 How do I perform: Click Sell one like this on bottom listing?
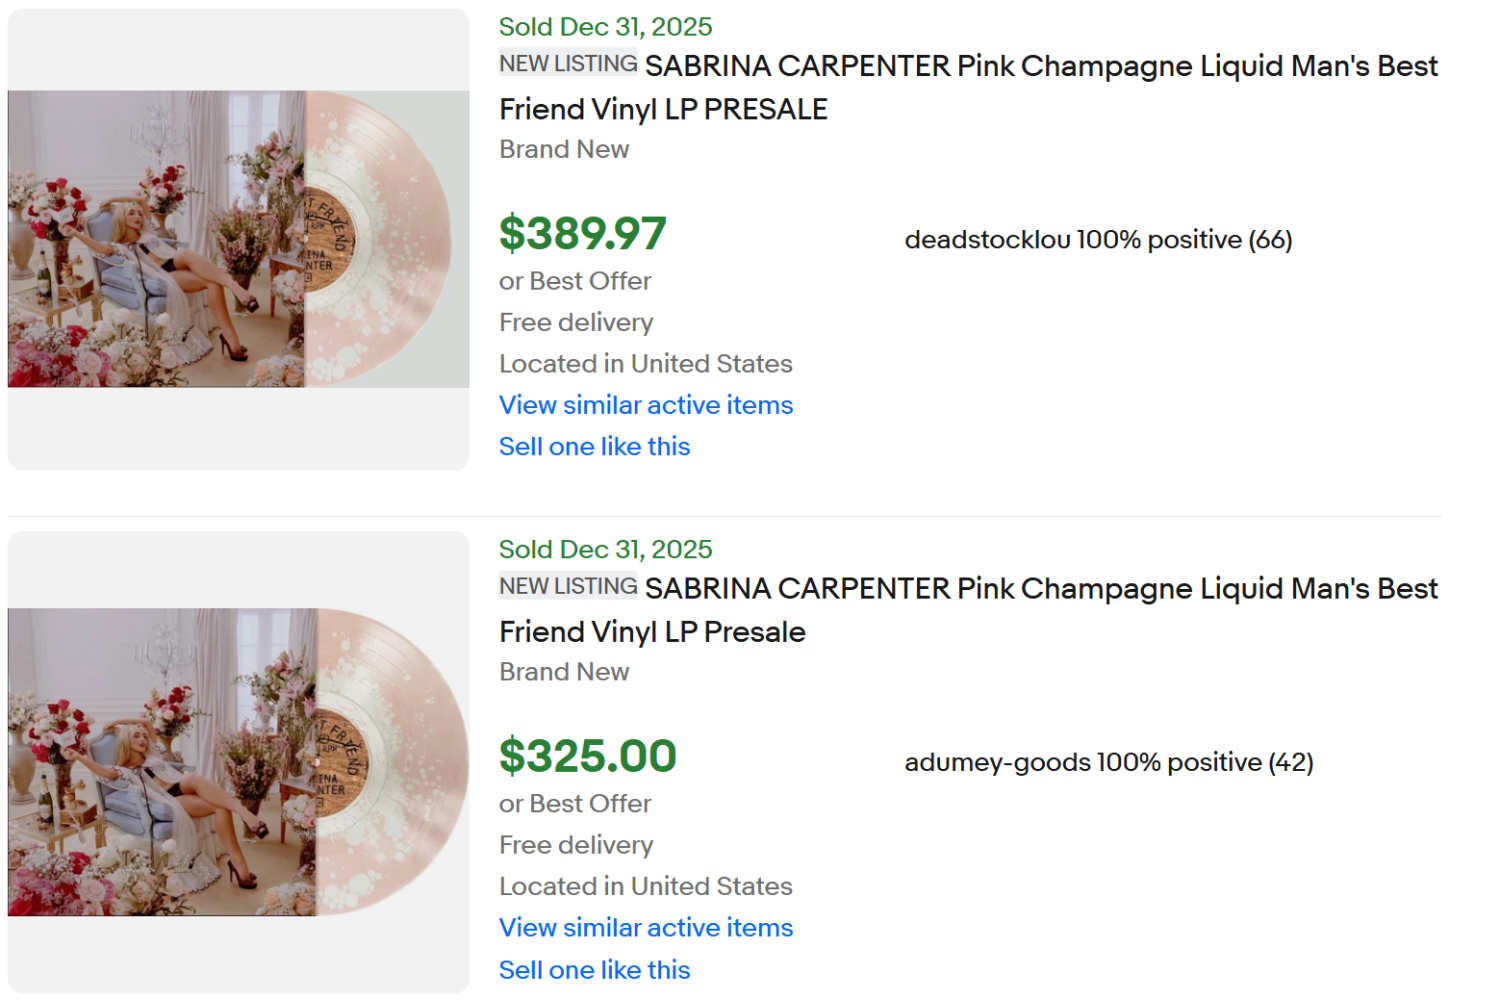(594, 969)
